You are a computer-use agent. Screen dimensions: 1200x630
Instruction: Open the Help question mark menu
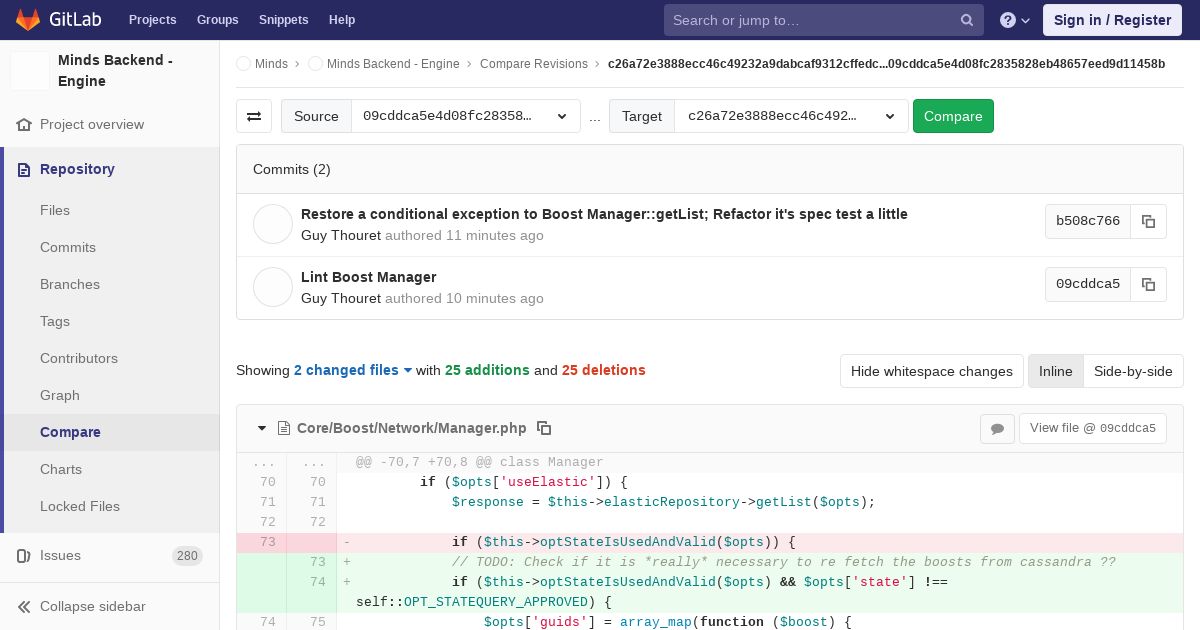pyautogui.click(x=1015, y=20)
